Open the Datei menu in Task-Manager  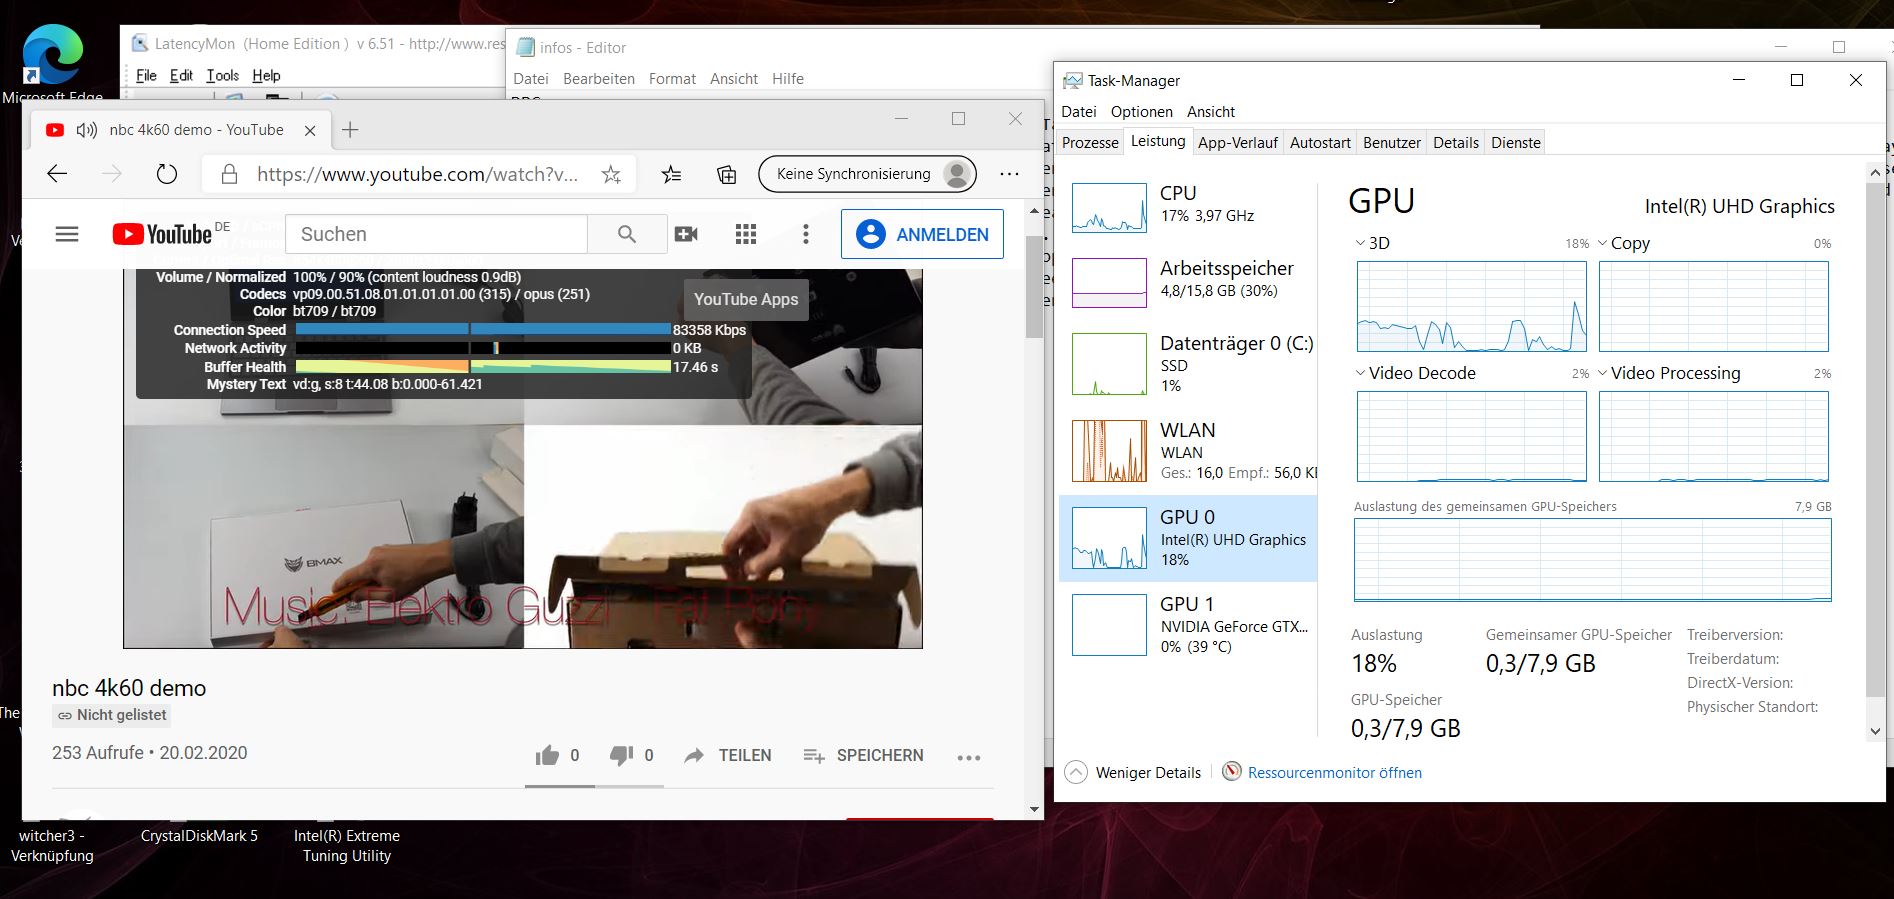(1078, 112)
